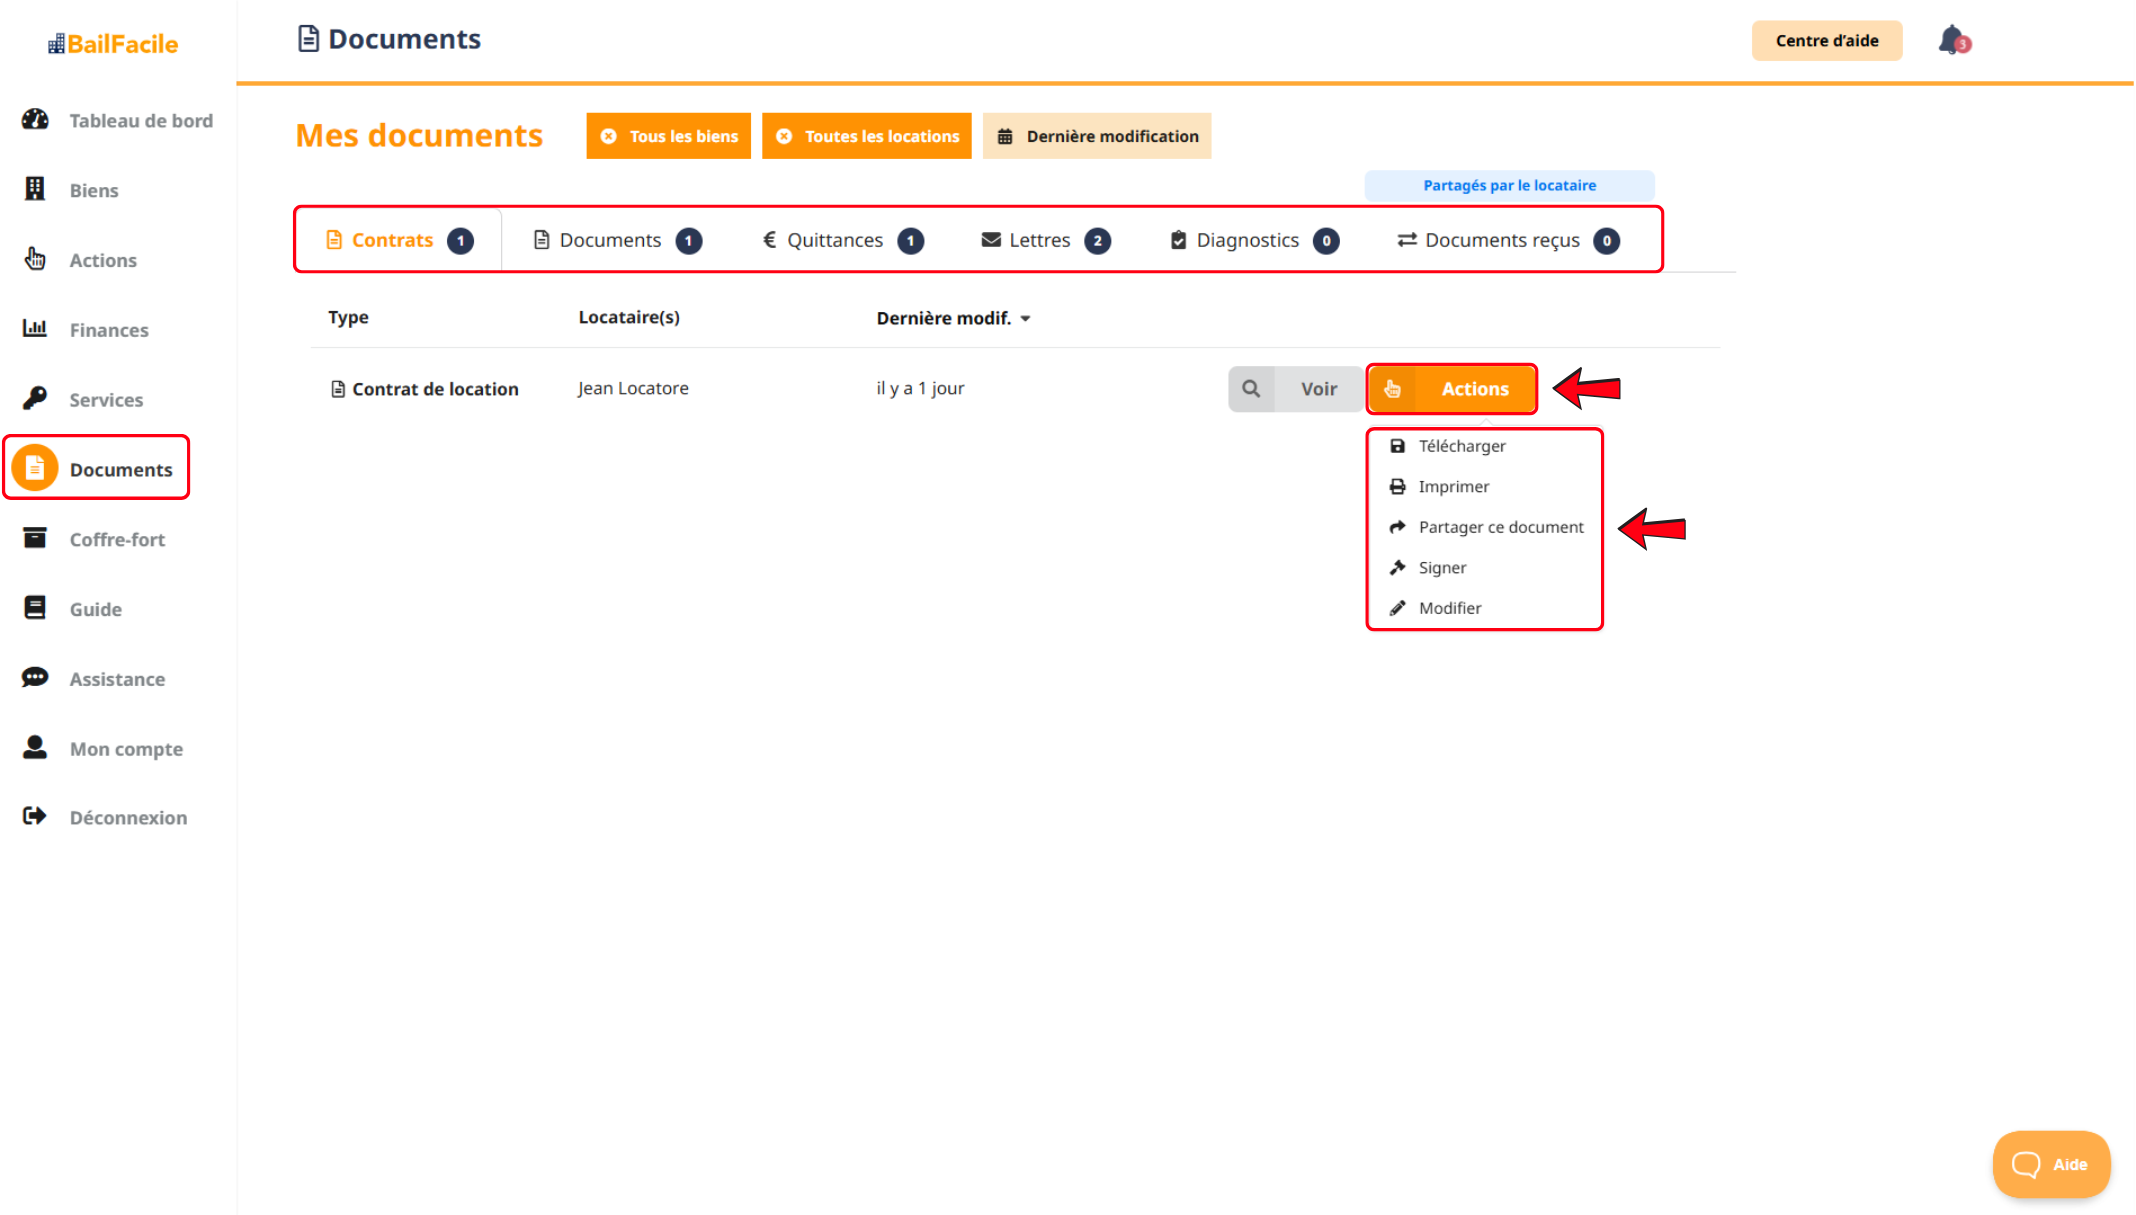Clear the Toutes les locations filter cross
Image resolution: width=2136 pixels, height=1215 pixels.
click(784, 136)
